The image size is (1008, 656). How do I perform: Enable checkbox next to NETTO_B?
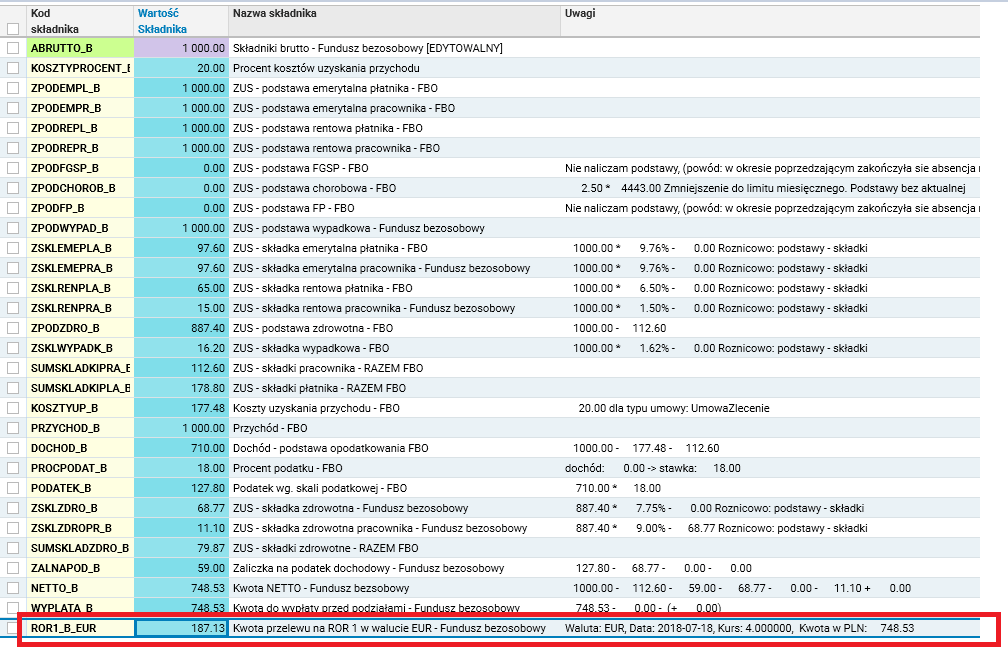[13, 588]
